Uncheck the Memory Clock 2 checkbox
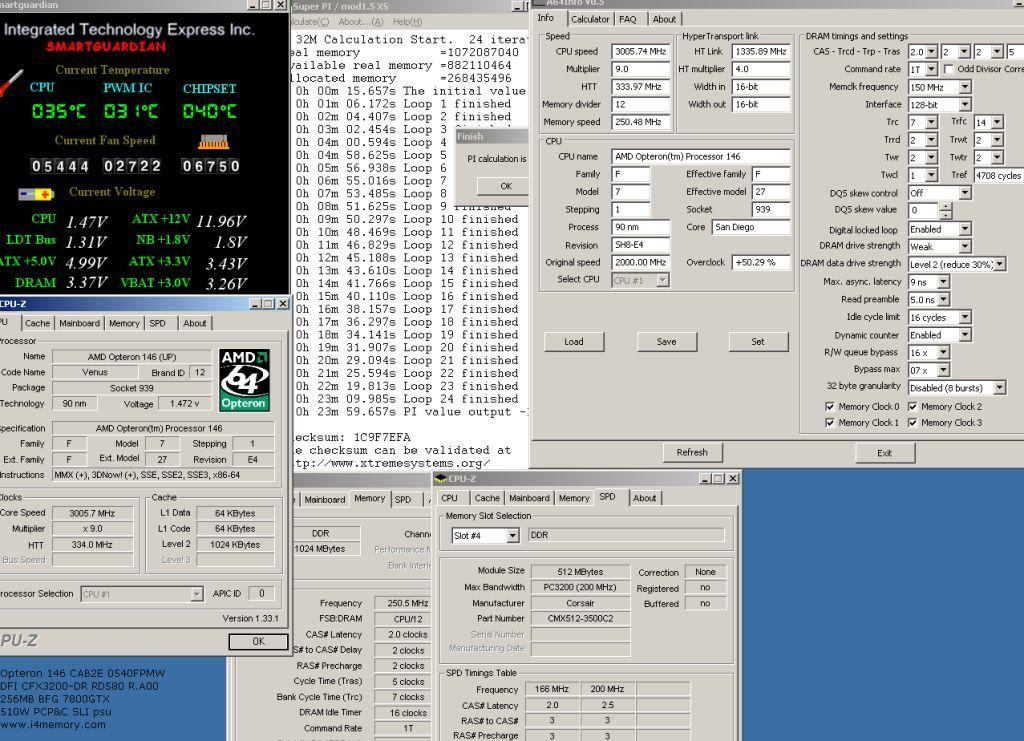Viewport: 1024px width, 741px height. click(x=912, y=406)
